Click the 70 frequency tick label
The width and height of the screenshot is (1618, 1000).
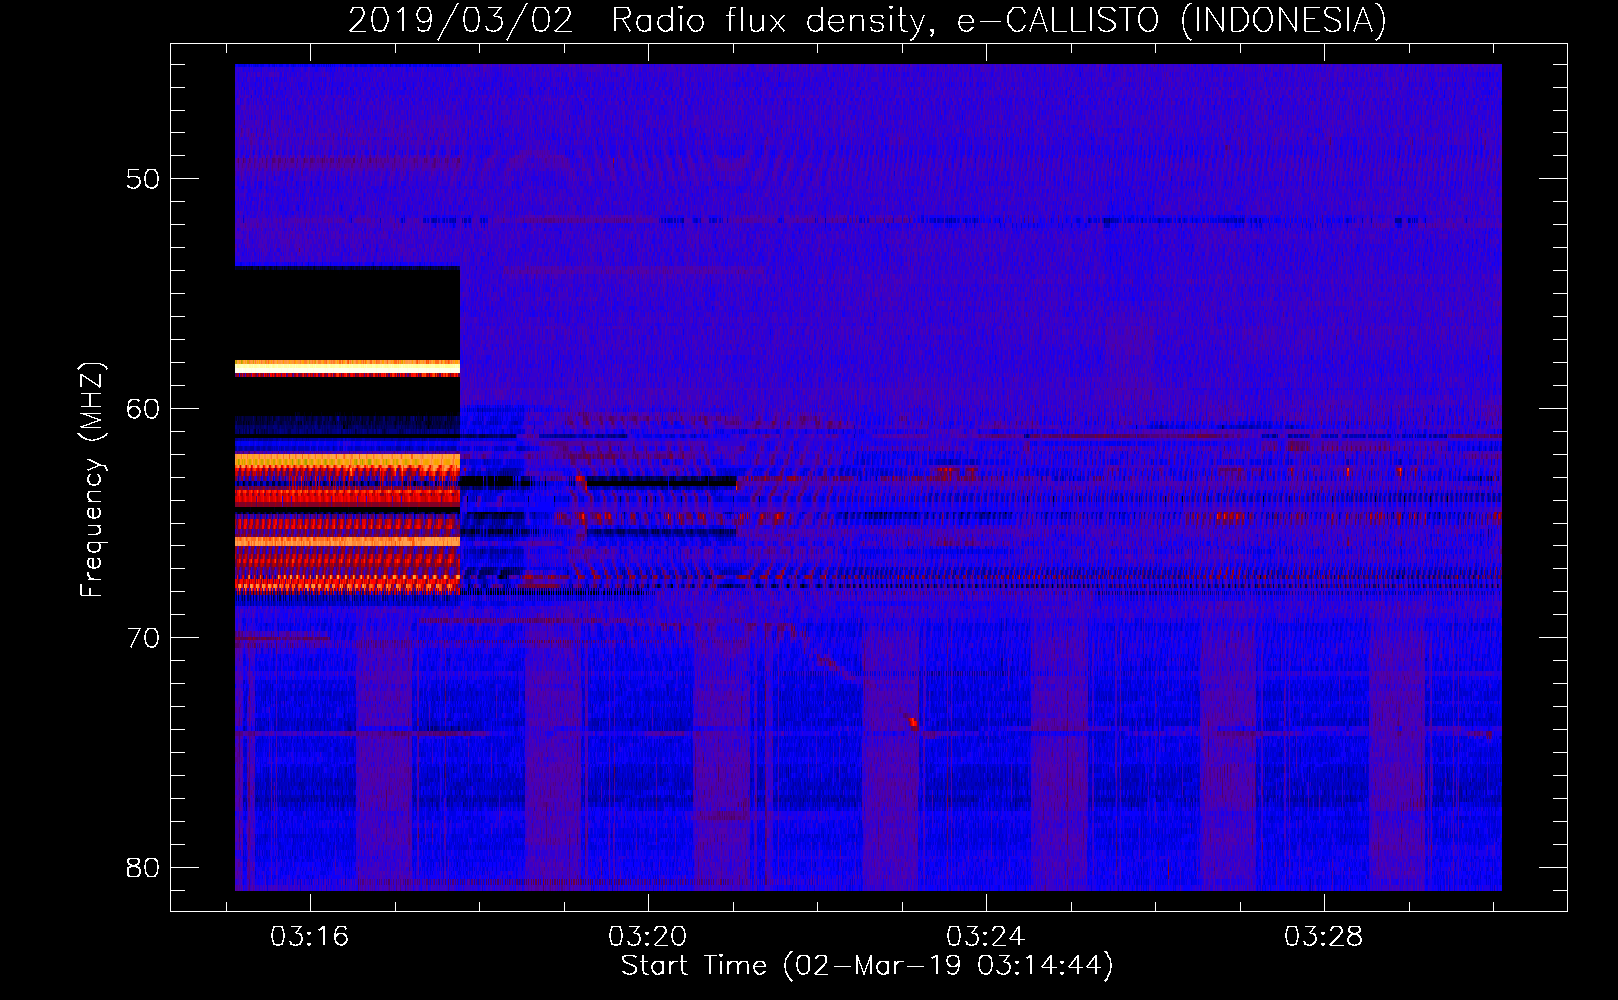coord(143,638)
